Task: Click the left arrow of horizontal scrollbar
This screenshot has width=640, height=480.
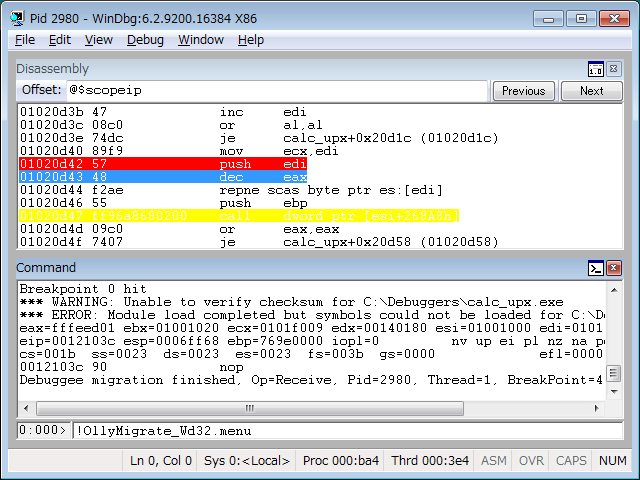Action: click(x=27, y=408)
